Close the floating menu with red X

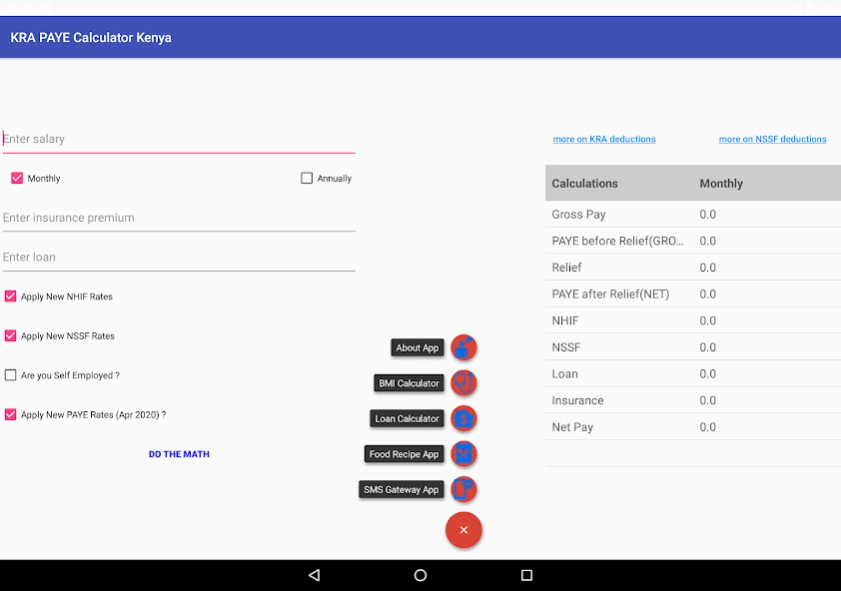point(463,530)
